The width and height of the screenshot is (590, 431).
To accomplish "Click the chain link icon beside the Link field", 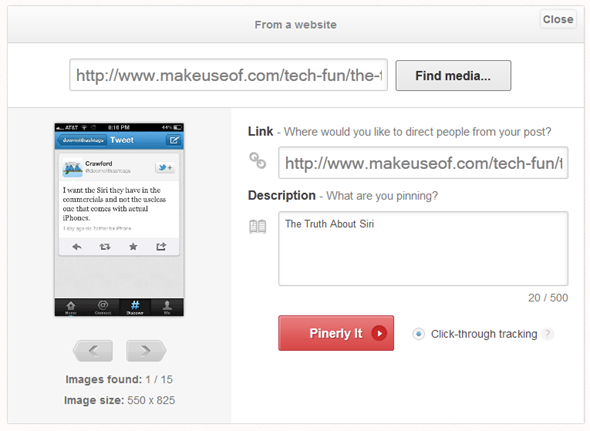I will pyautogui.click(x=258, y=160).
